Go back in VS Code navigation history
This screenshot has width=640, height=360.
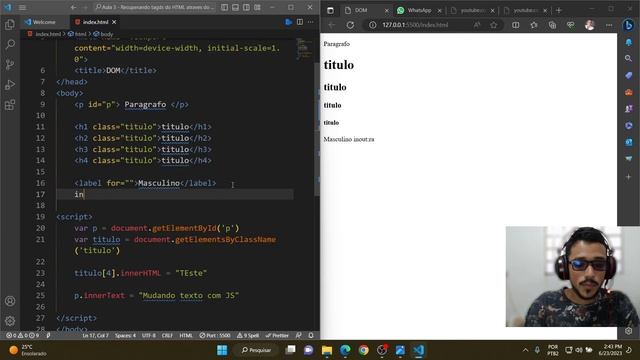click(x=73, y=7)
